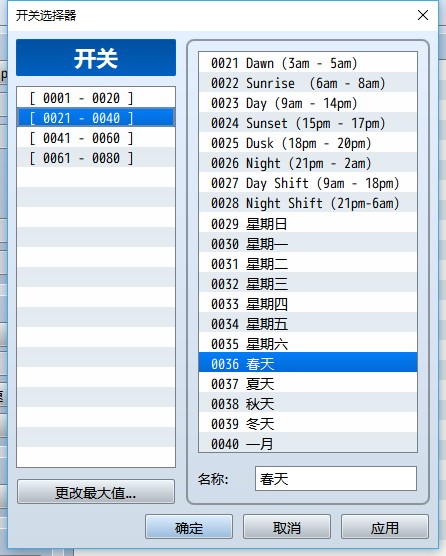Screen dimensions: 446x556
Task: Pick switch 0032 星期三
Action: tap(308, 283)
